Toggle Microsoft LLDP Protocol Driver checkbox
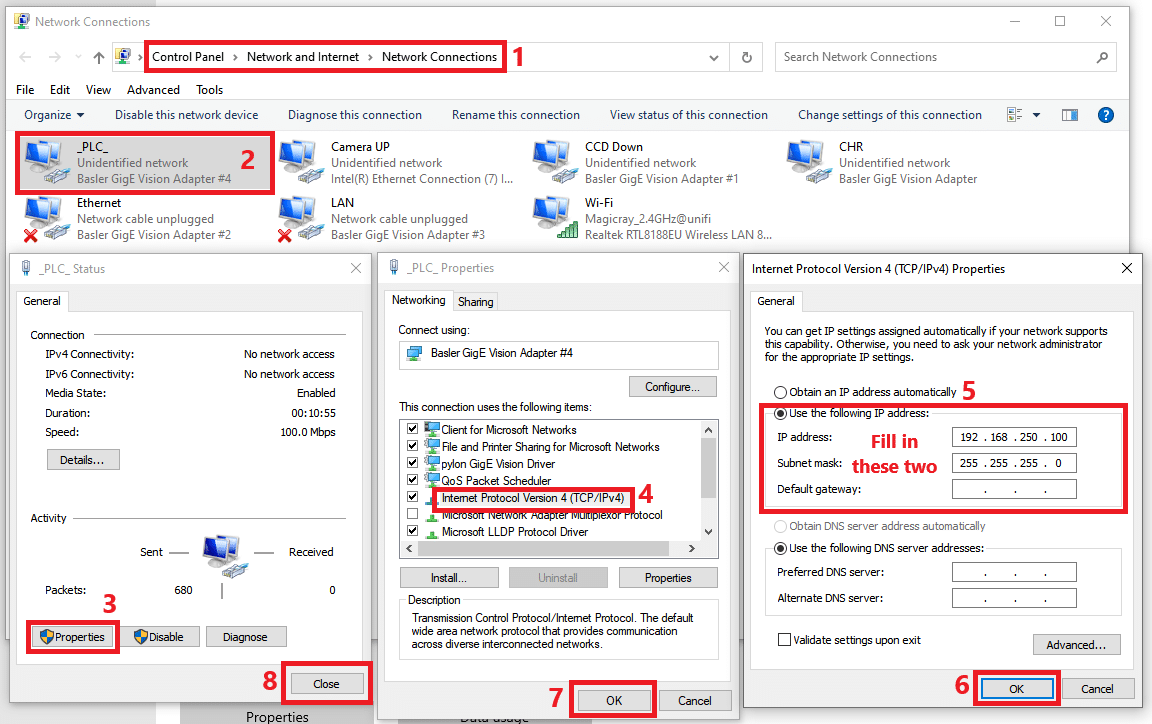 pos(412,531)
